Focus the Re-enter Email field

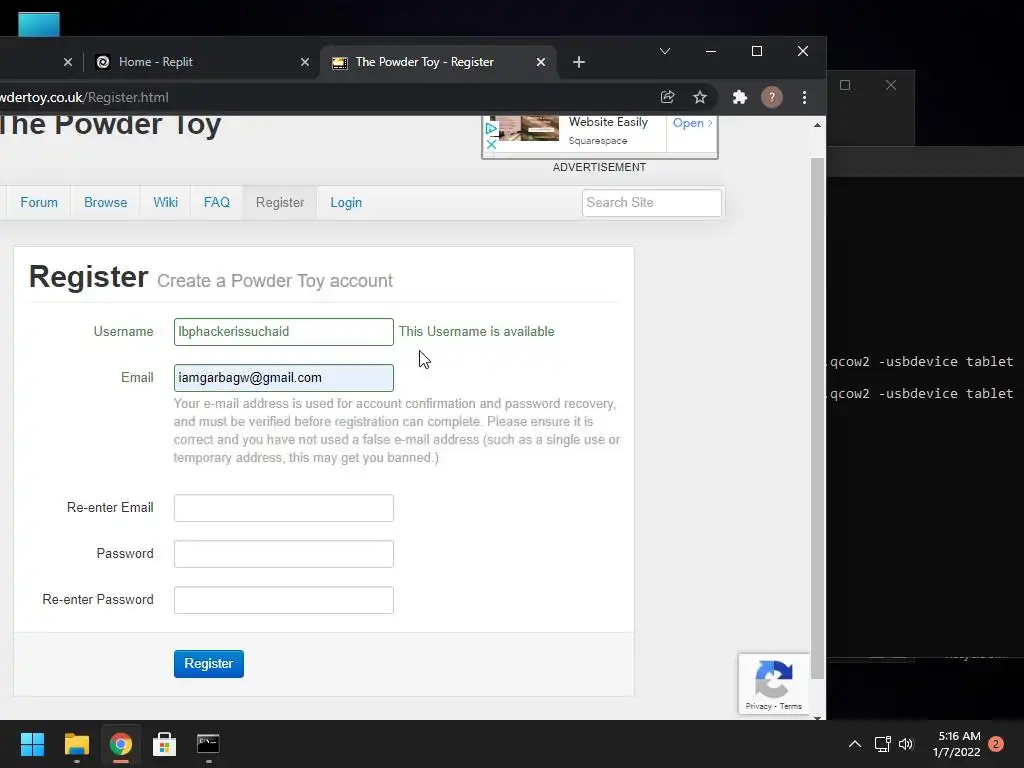(x=283, y=508)
